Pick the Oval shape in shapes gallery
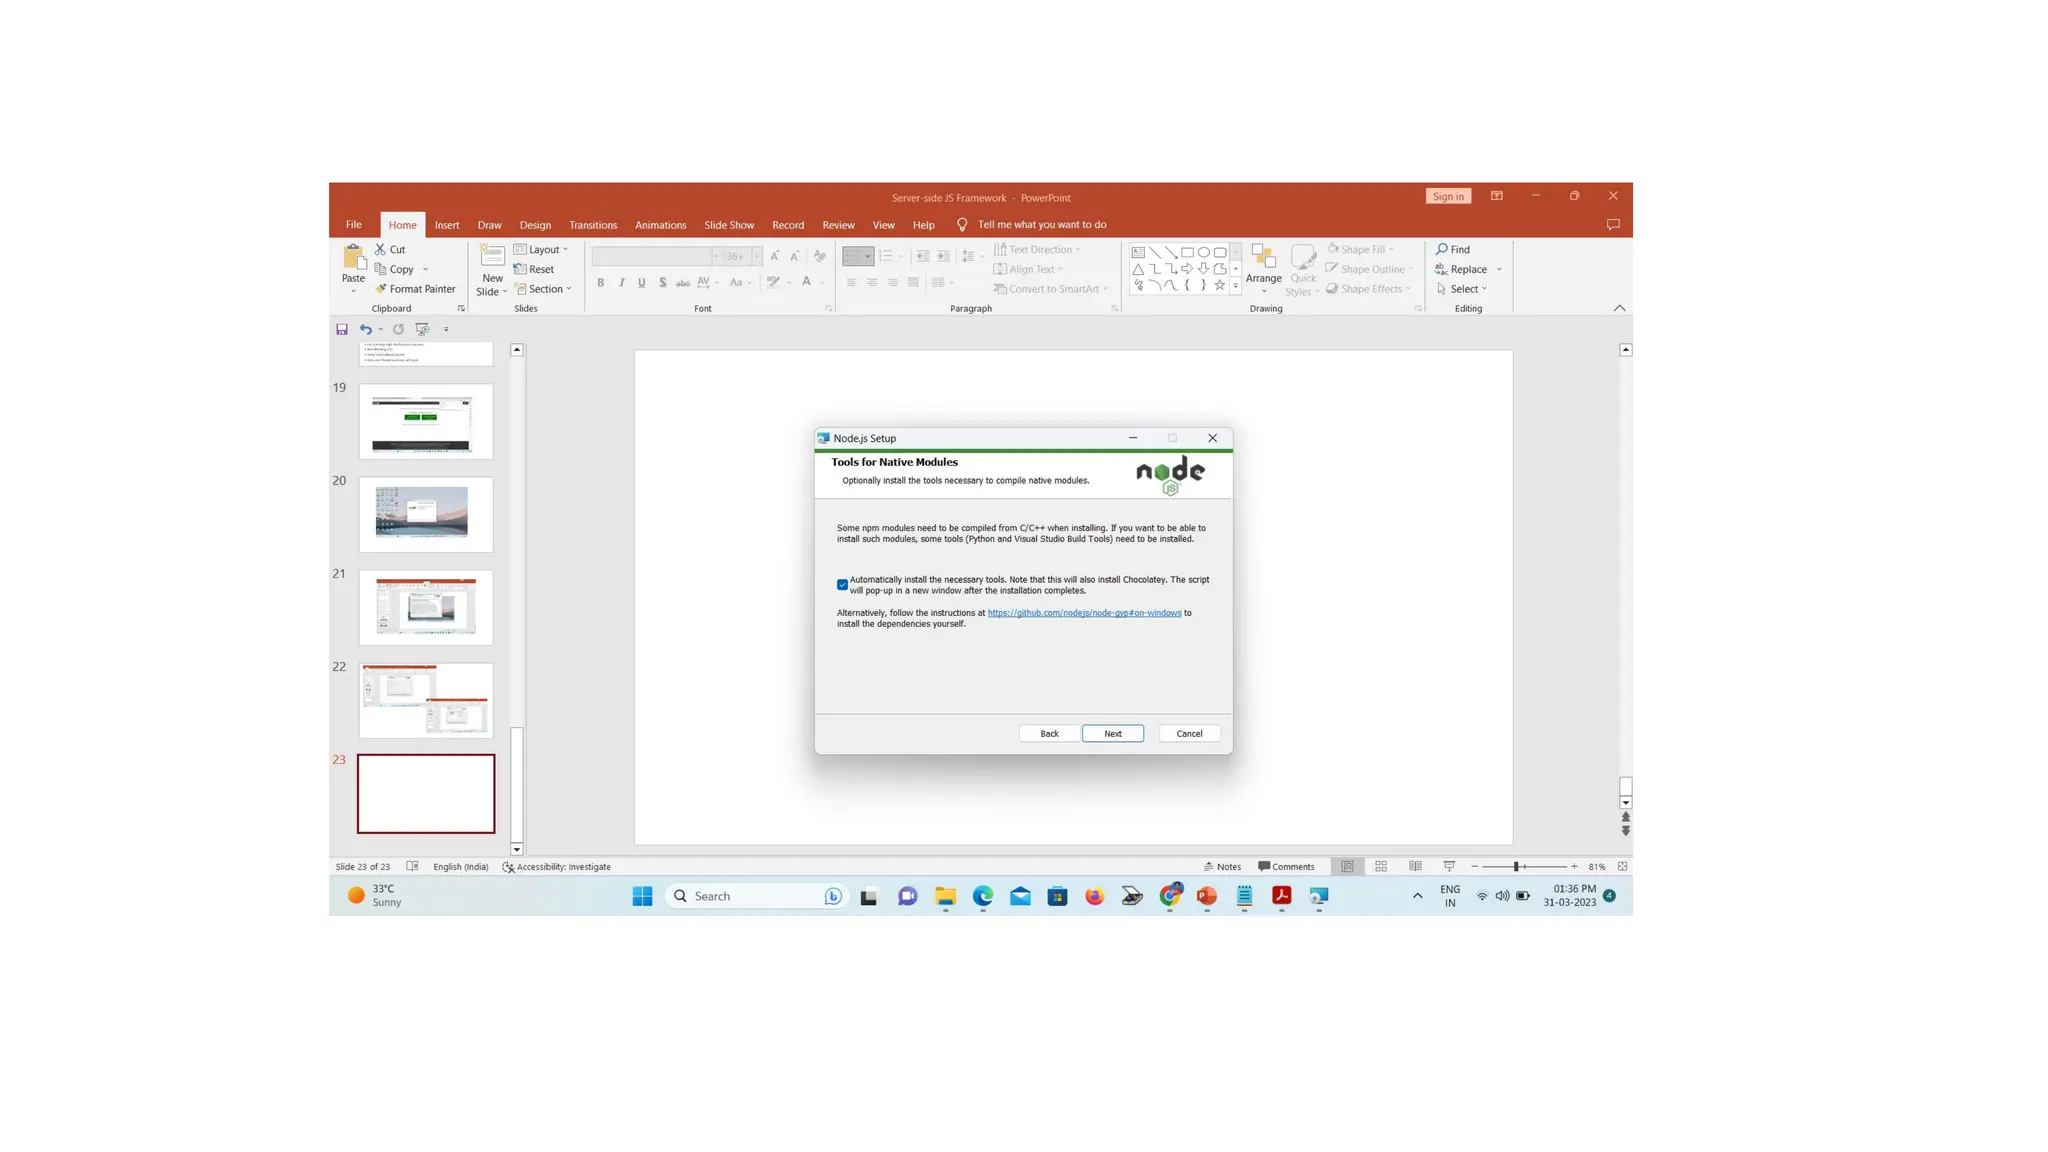This screenshot has height=1152, width=2048. (1204, 253)
